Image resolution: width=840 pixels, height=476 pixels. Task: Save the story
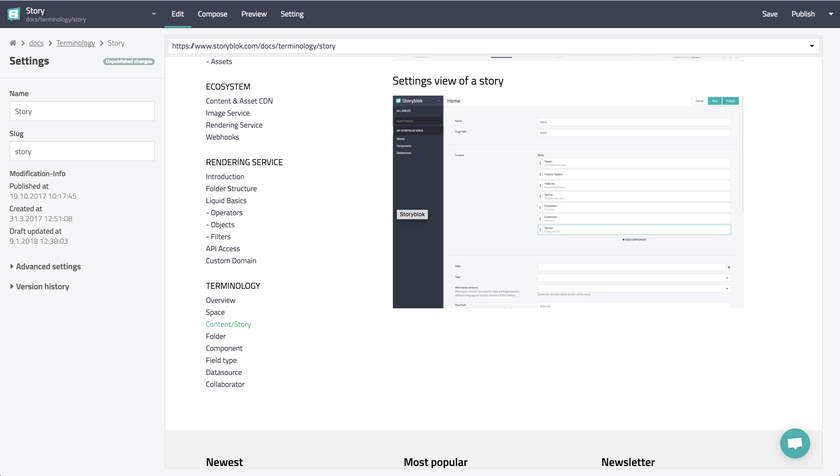tap(770, 14)
